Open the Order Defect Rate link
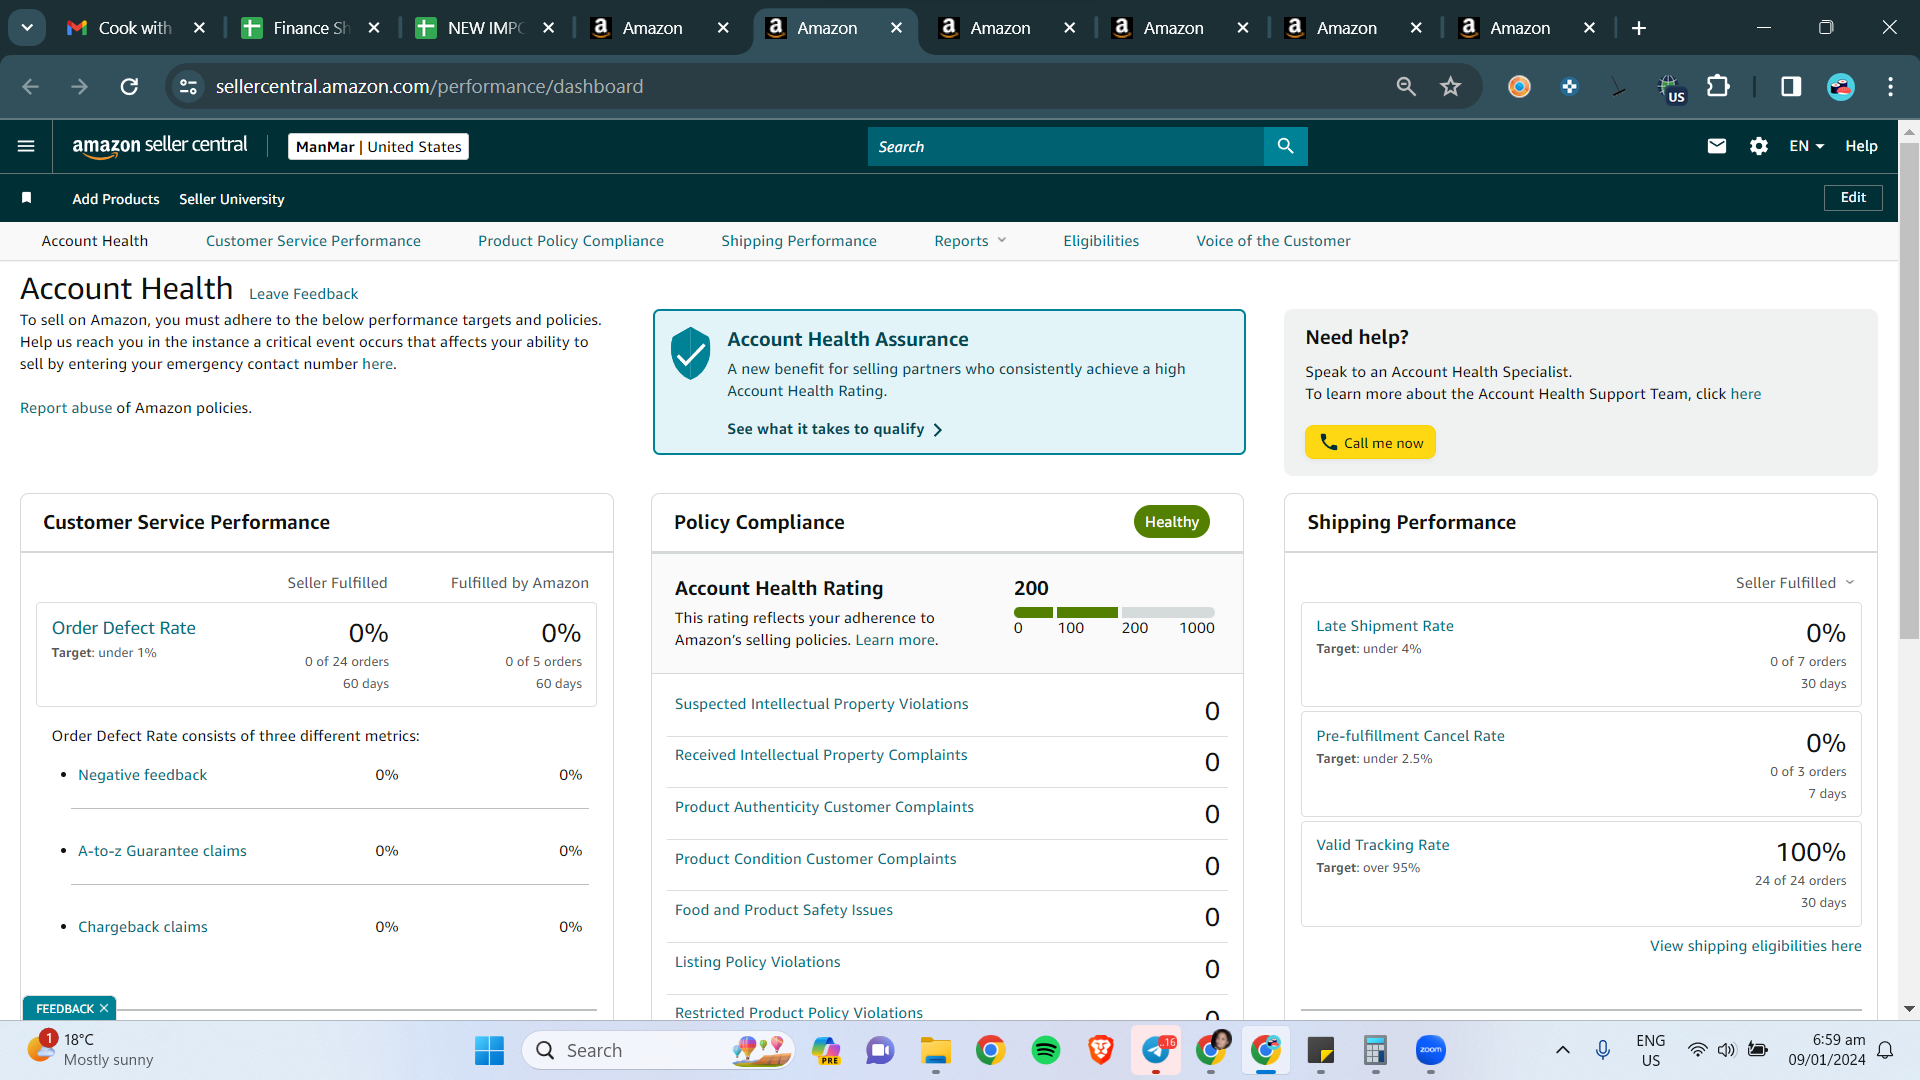1920x1080 pixels. [124, 628]
